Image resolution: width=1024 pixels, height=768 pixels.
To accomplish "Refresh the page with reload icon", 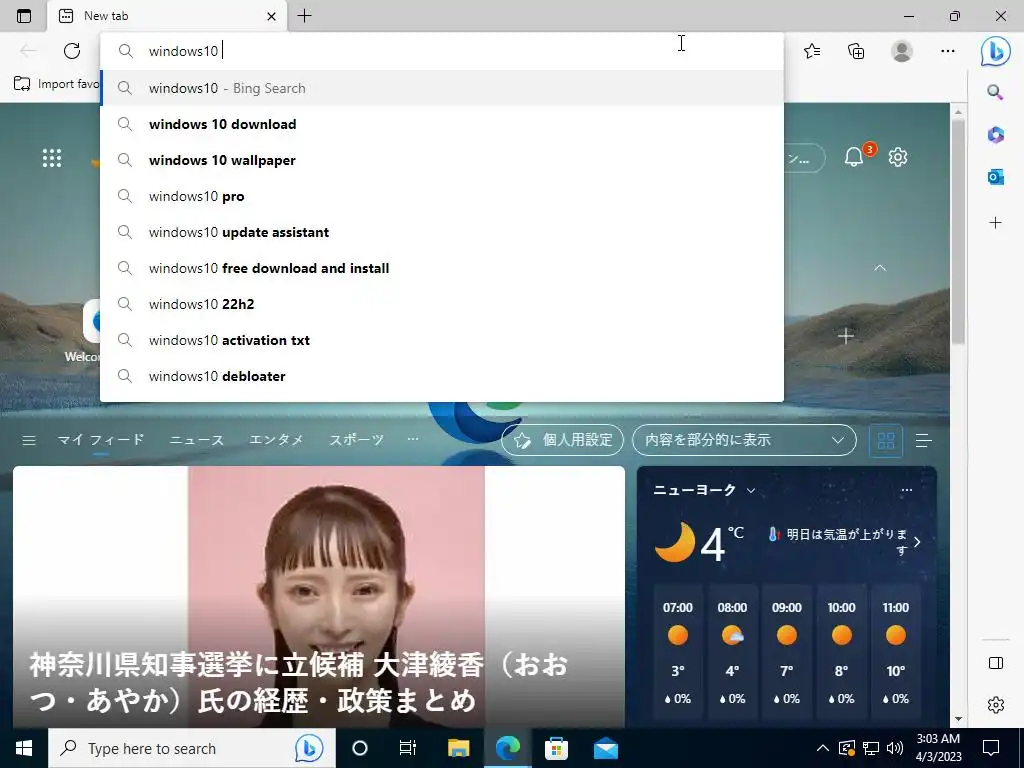I will point(72,51).
